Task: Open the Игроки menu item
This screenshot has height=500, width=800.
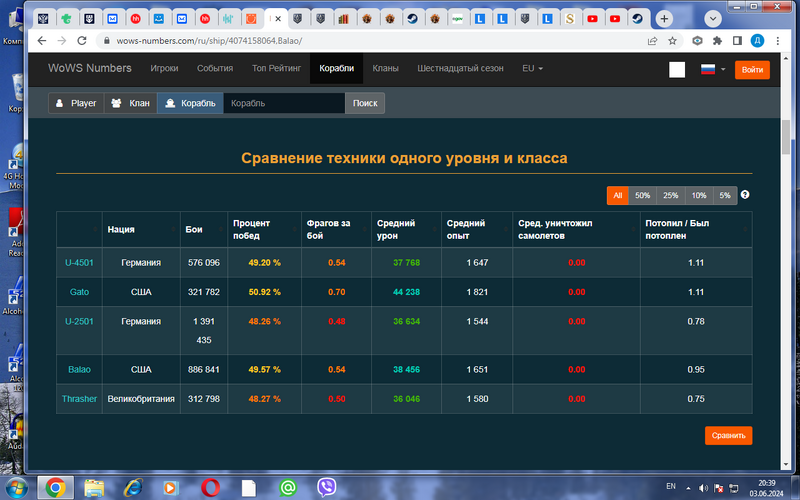Action: pos(164,68)
